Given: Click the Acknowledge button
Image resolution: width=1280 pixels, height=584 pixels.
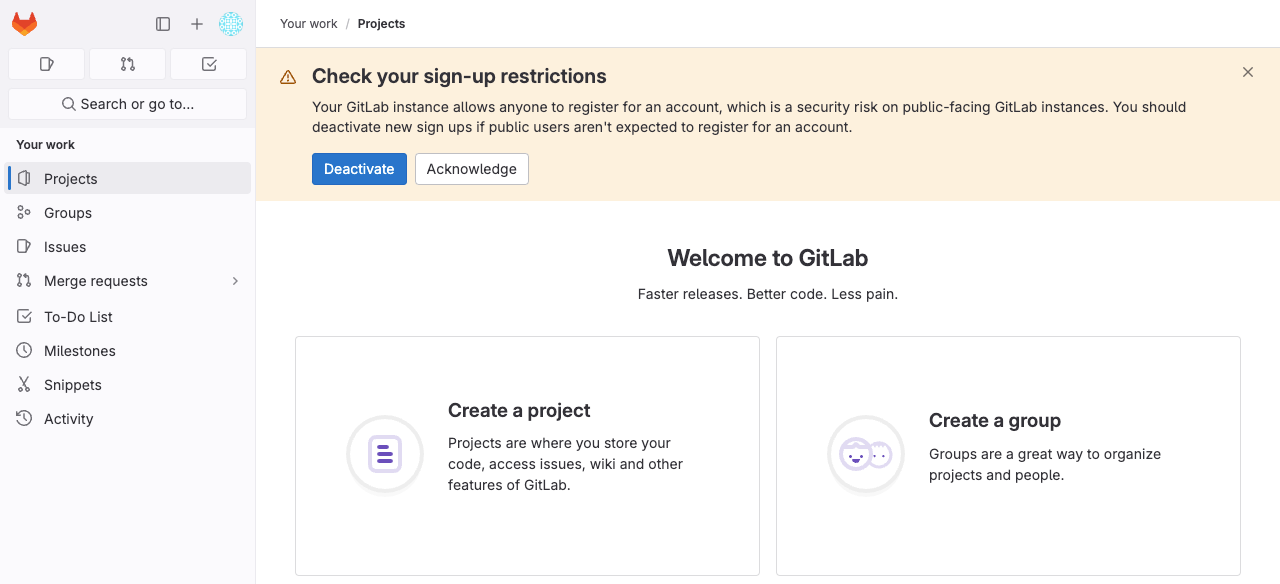Looking at the screenshot, I should [472, 169].
